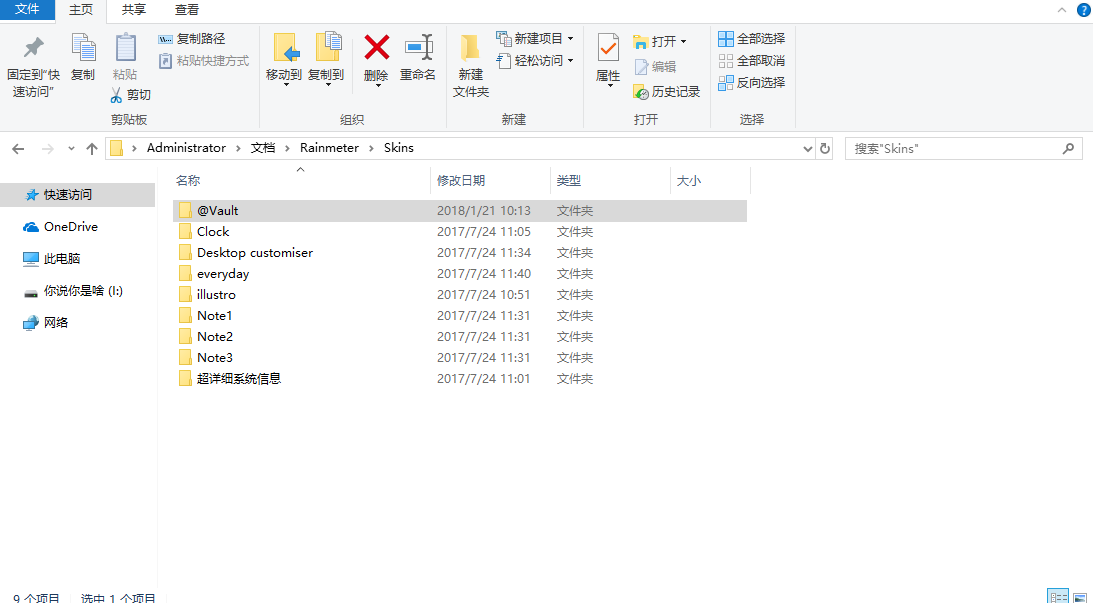The image size is (1093, 603).
Task: Open Help with the blue question icon
Action: coord(1084,10)
